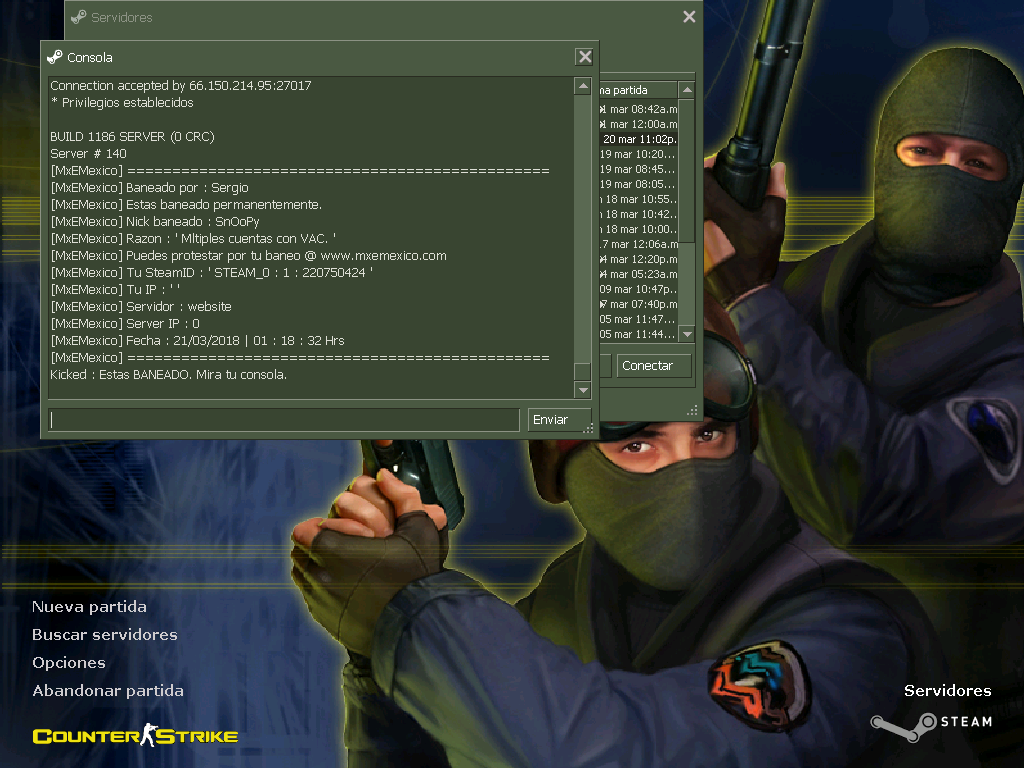The width and height of the screenshot is (1024, 768).
Task: Focus the console command input field
Action: pyautogui.click(x=284, y=420)
